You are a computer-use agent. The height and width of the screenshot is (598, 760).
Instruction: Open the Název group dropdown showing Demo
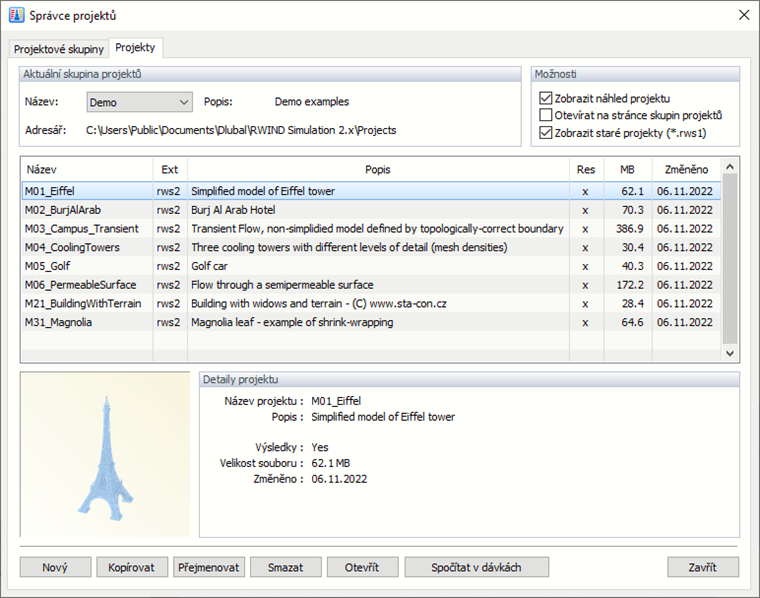click(140, 102)
